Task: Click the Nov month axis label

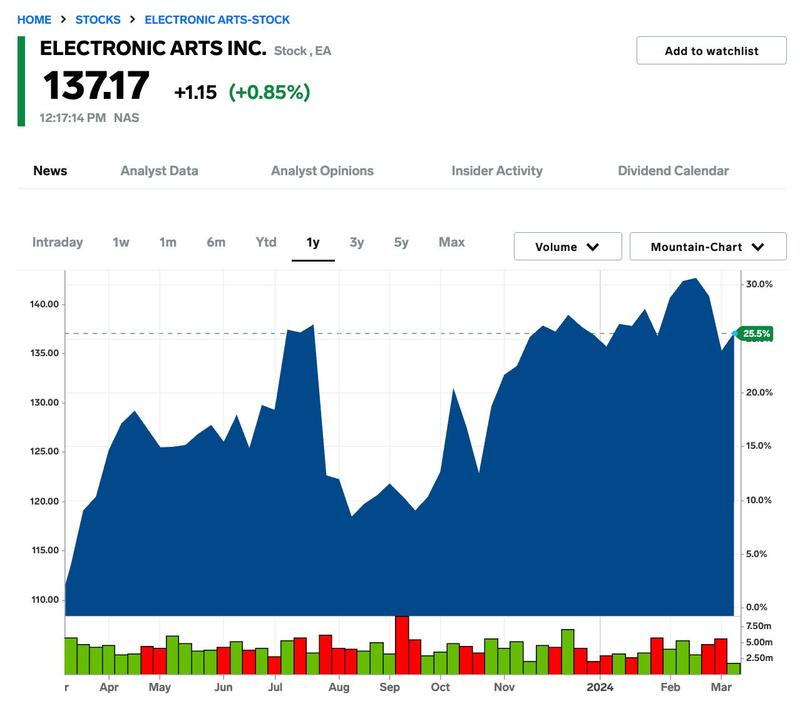Action: click(x=504, y=688)
